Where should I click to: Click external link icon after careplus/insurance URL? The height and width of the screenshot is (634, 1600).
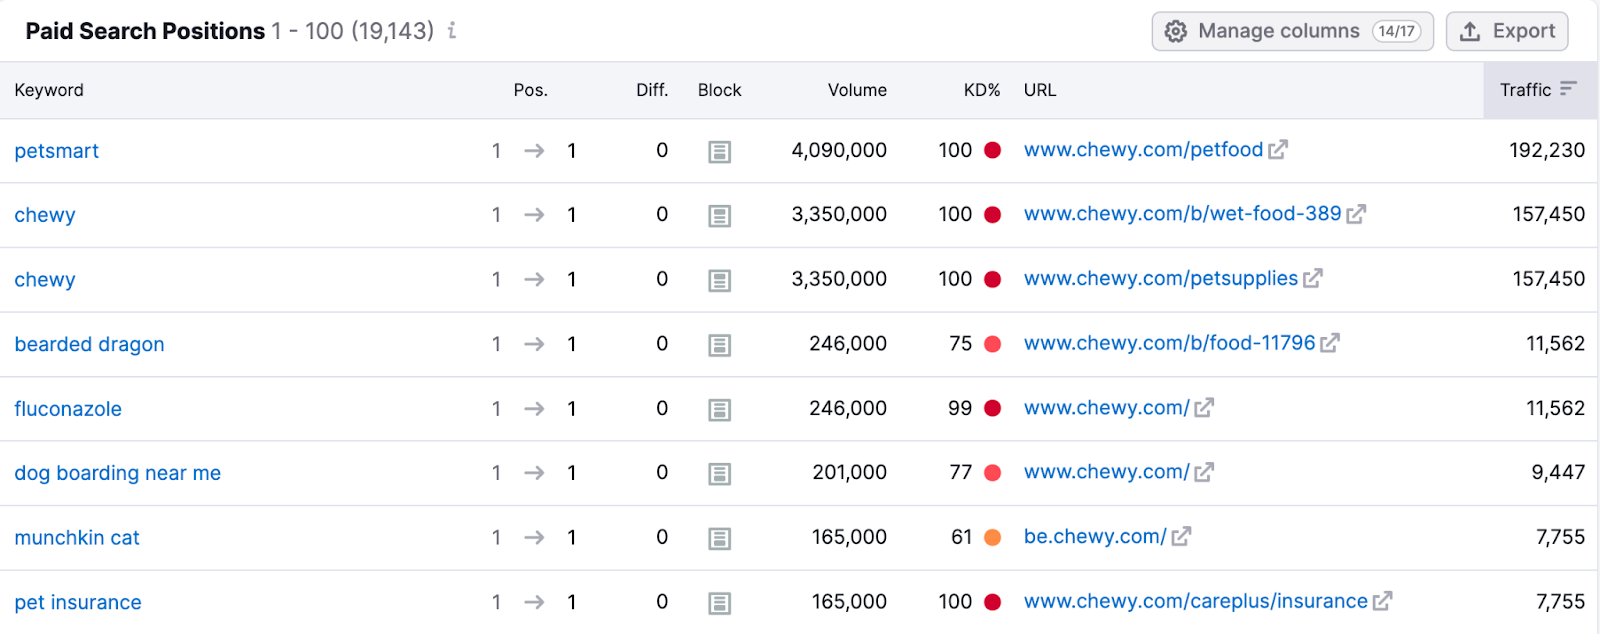pos(1382,601)
